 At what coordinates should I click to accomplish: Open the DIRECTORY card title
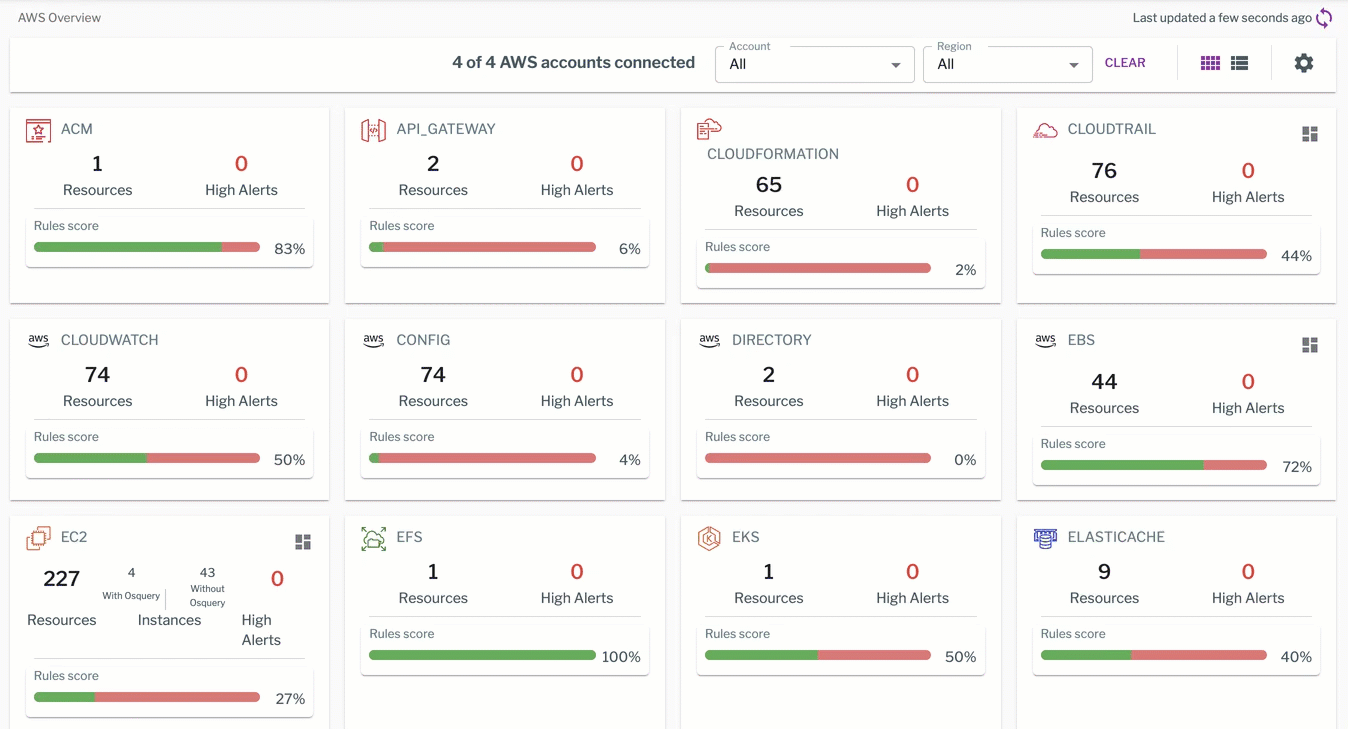771,340
